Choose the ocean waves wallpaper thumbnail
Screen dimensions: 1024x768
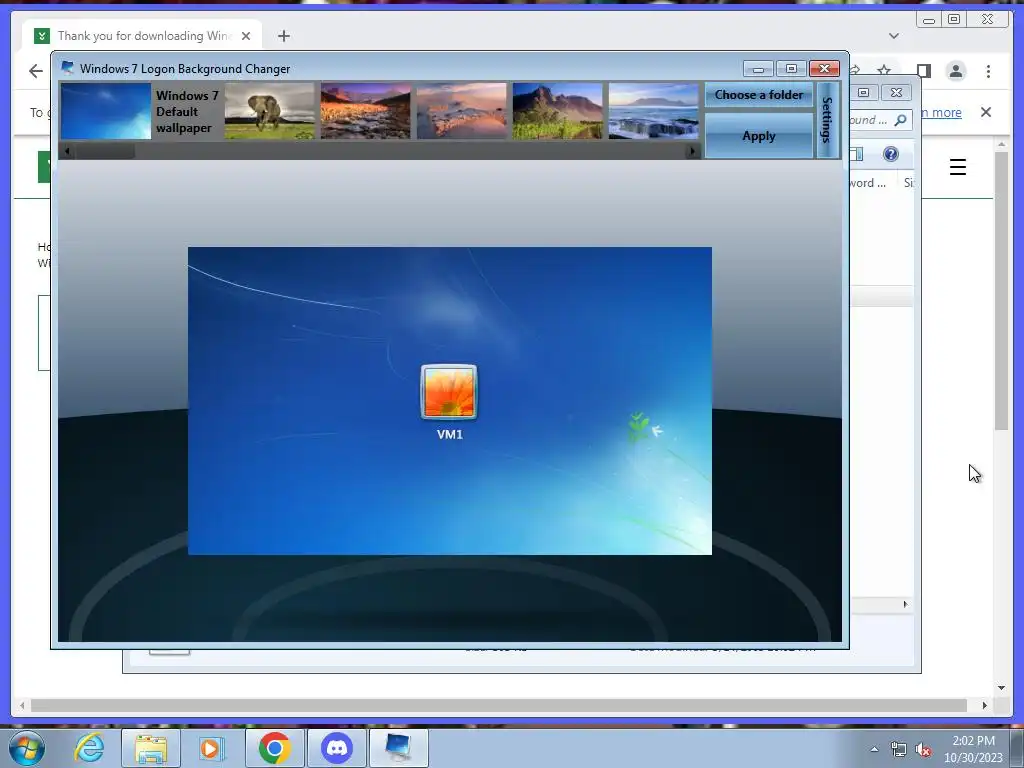(x=654, y=111)
